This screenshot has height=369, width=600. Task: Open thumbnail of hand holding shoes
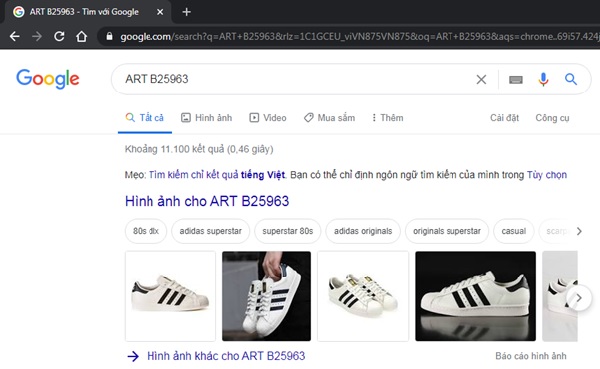[266, 296]
